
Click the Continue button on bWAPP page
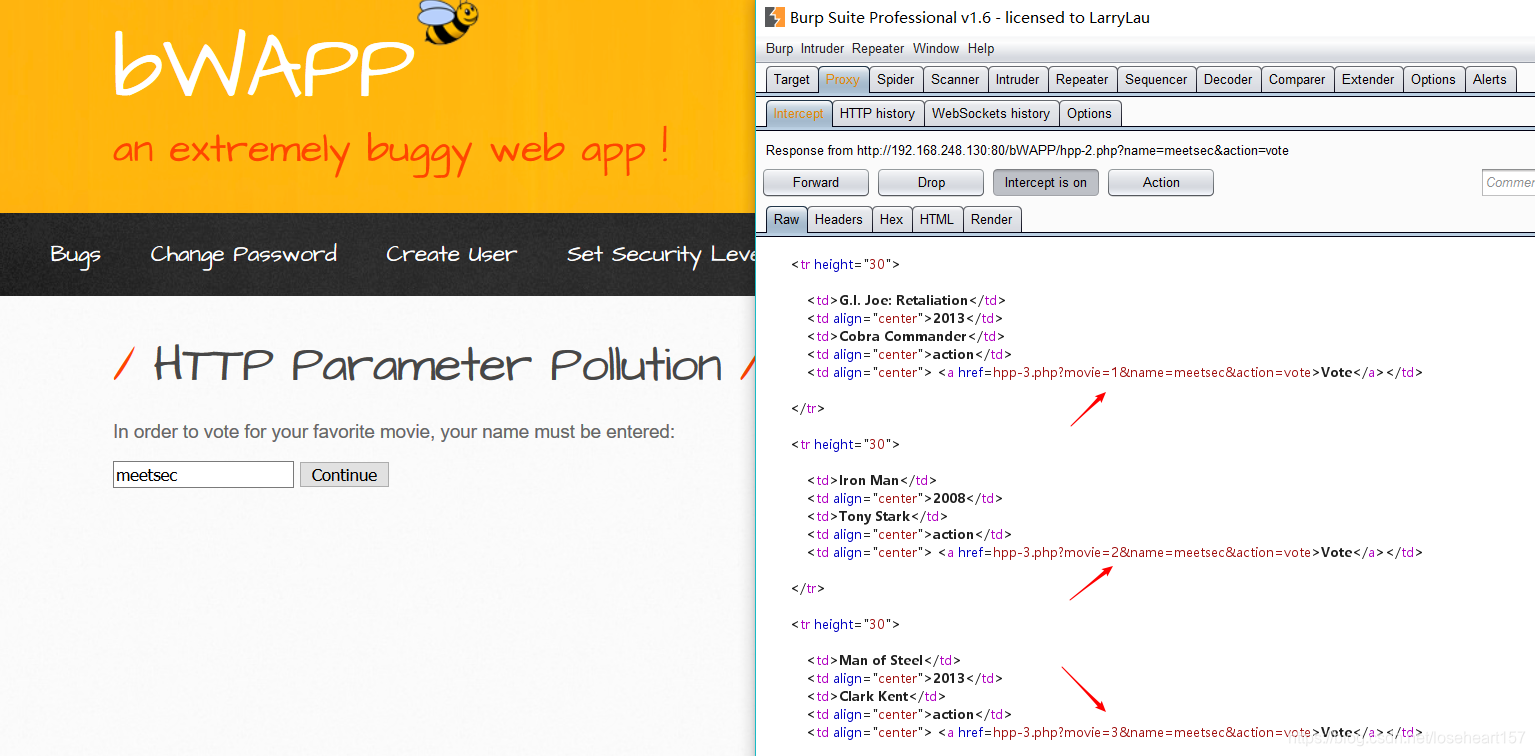344,475
